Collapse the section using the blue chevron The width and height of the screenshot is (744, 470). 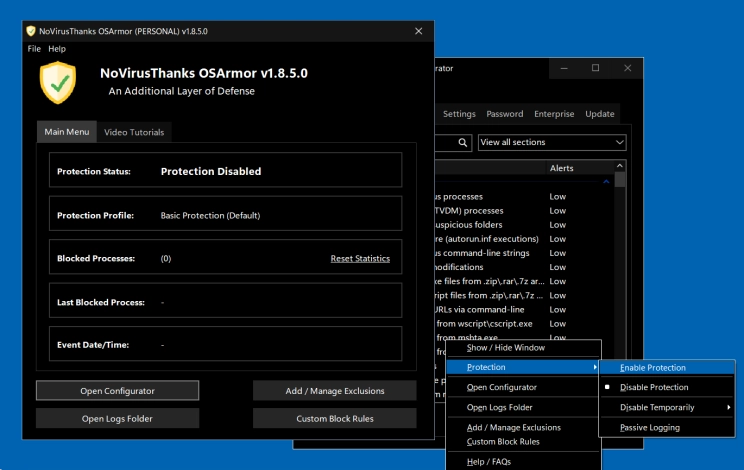point(606,182)
